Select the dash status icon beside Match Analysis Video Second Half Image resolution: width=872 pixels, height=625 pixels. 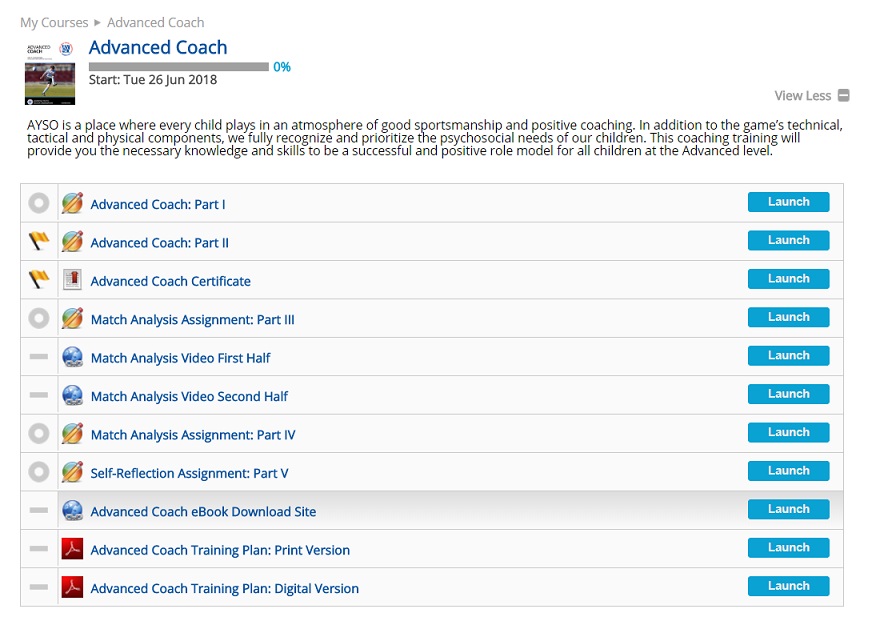tap(38, 394)
